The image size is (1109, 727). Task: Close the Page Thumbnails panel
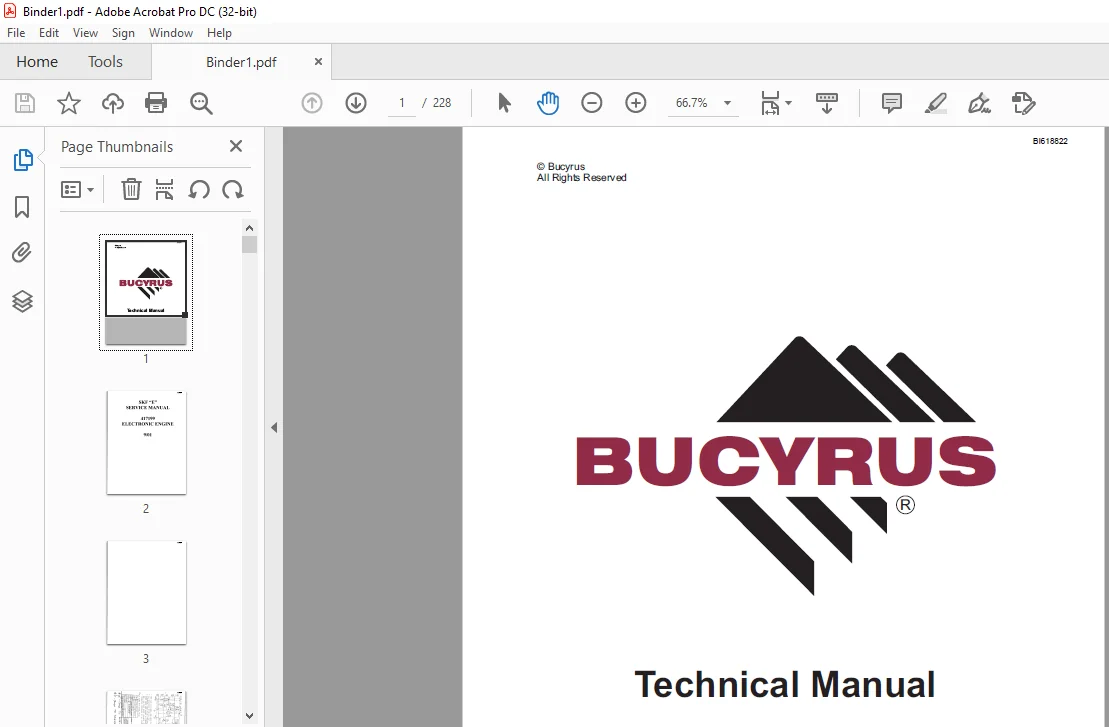(x=236, y=146)
